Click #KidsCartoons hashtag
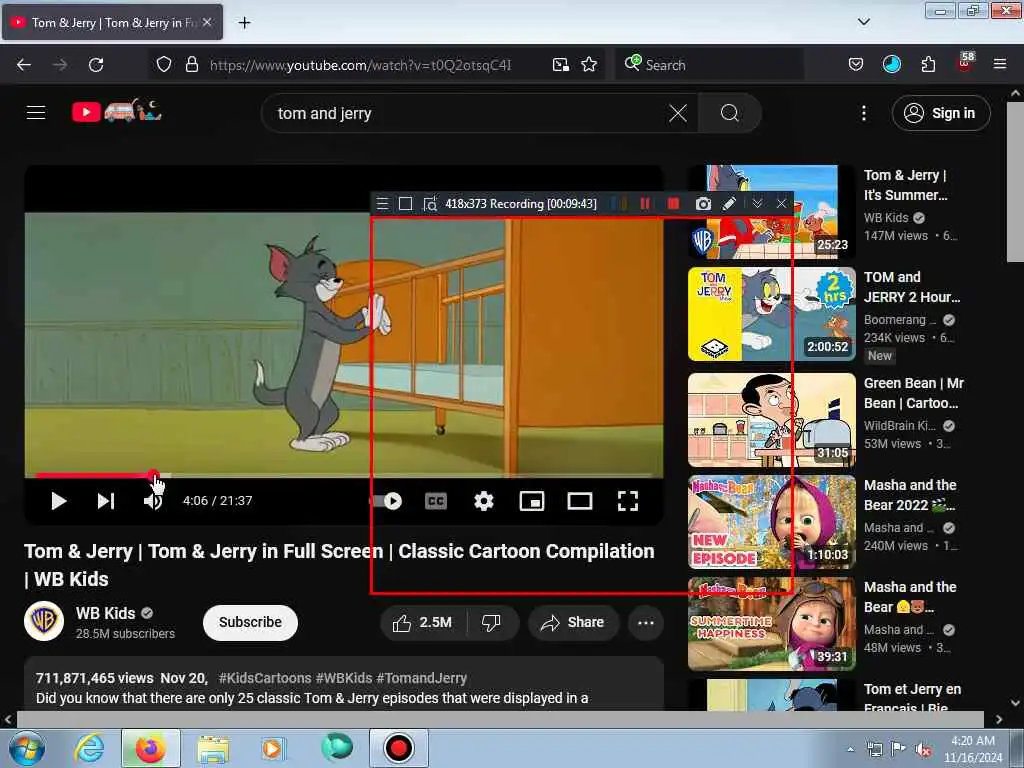The width and height of the screenshot is (1024, 768). tap(264, 678)
